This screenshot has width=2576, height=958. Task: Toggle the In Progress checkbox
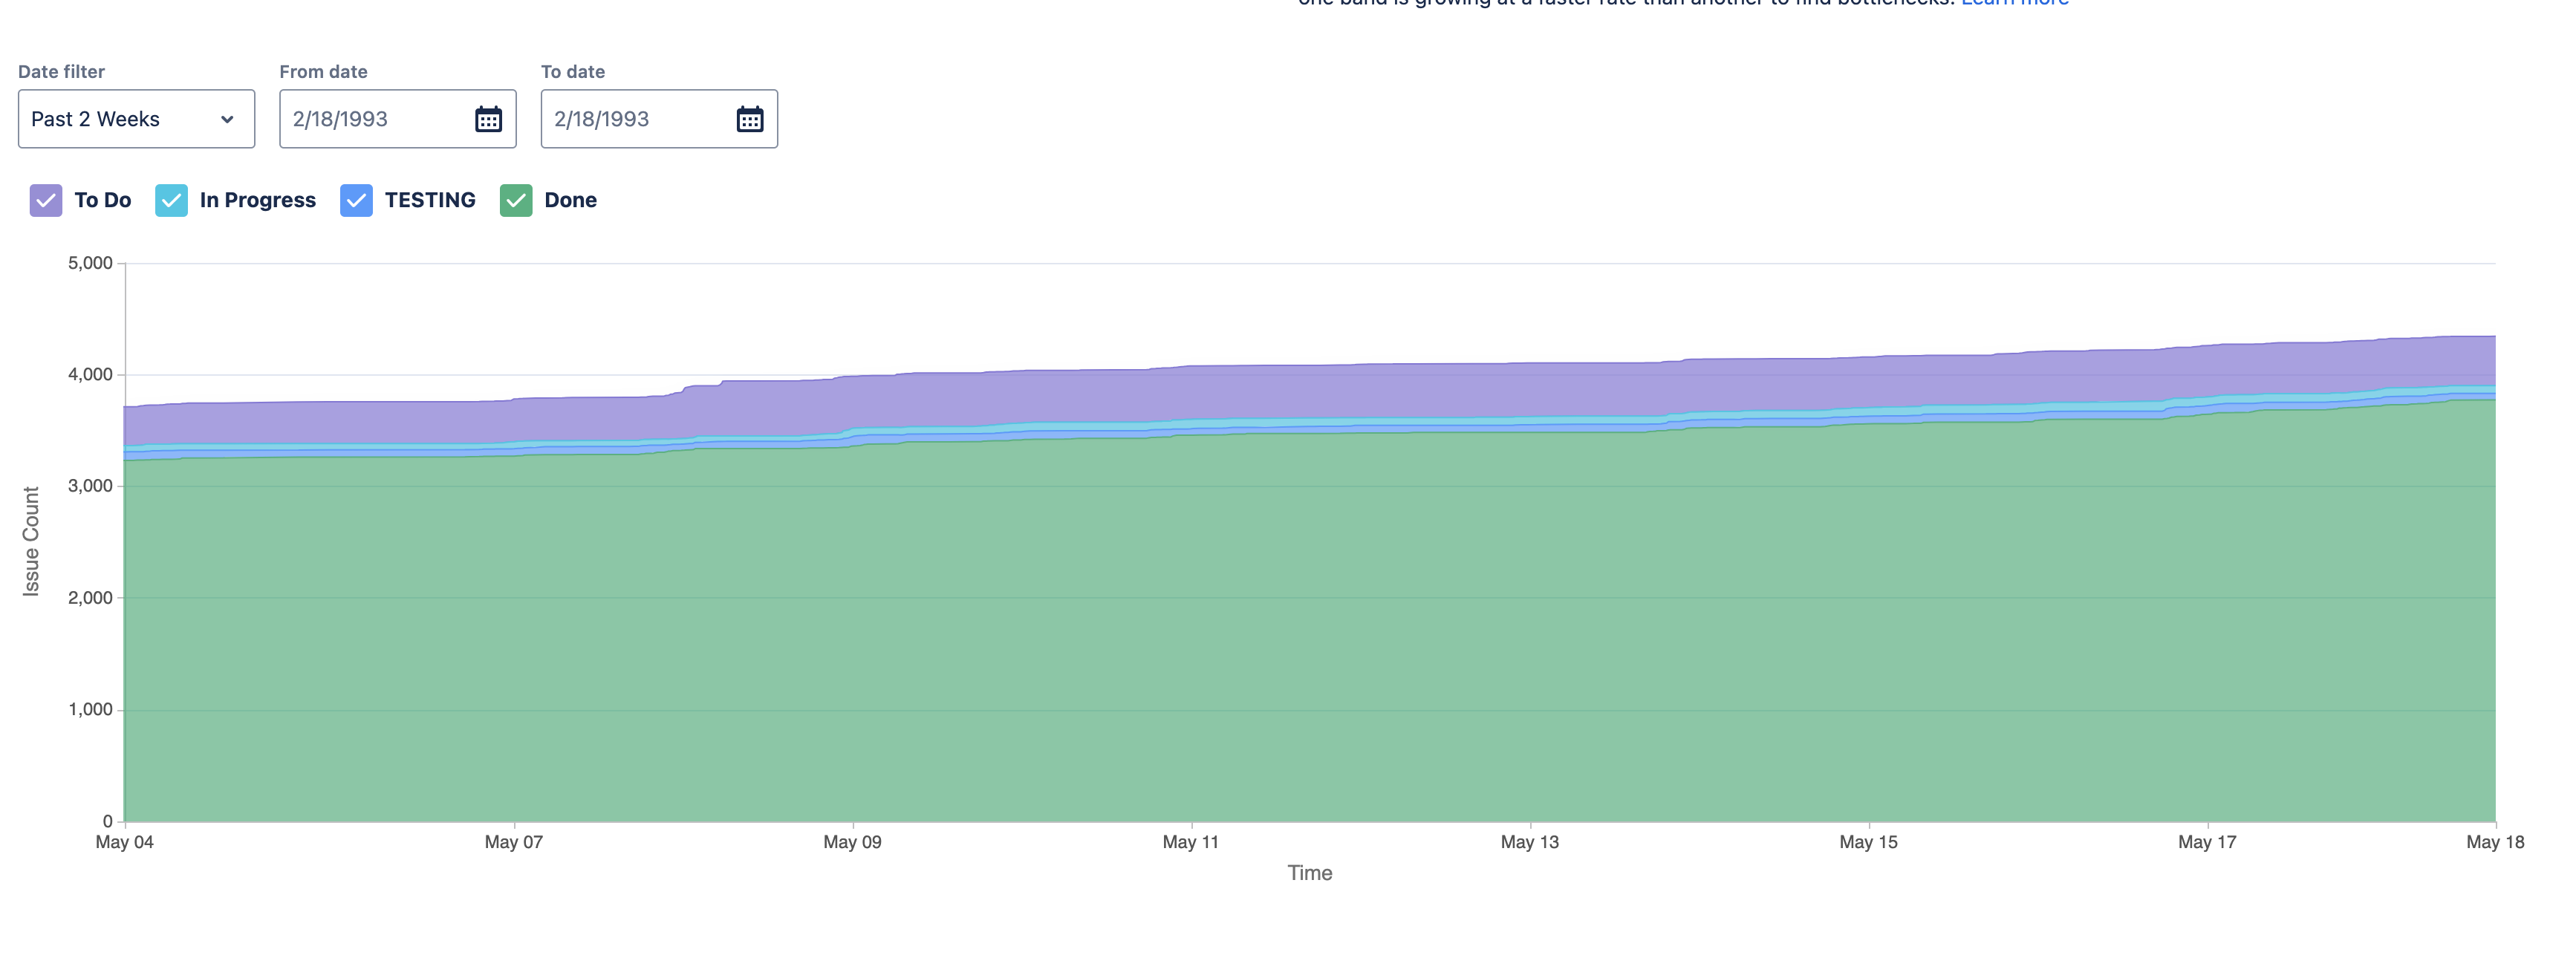[x=171, y=200]
